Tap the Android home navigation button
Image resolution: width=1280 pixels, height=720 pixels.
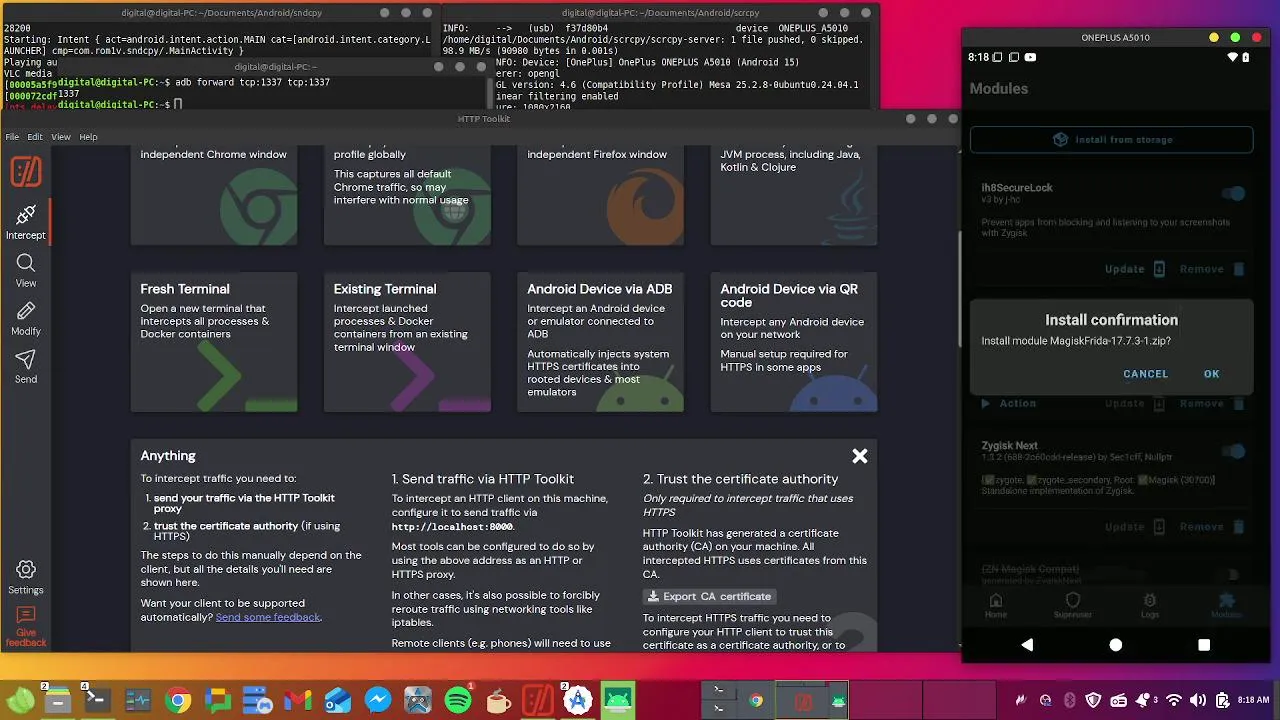[x=1116, y=645]
